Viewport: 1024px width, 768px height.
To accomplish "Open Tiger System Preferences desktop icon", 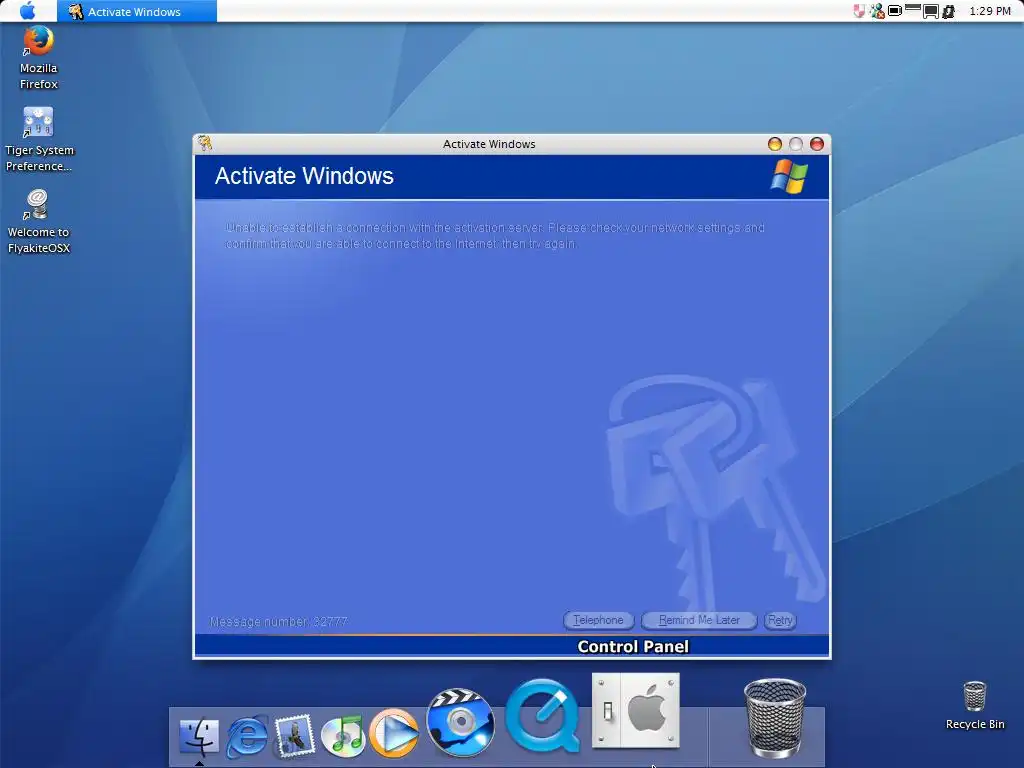I will tap(39, 140).
